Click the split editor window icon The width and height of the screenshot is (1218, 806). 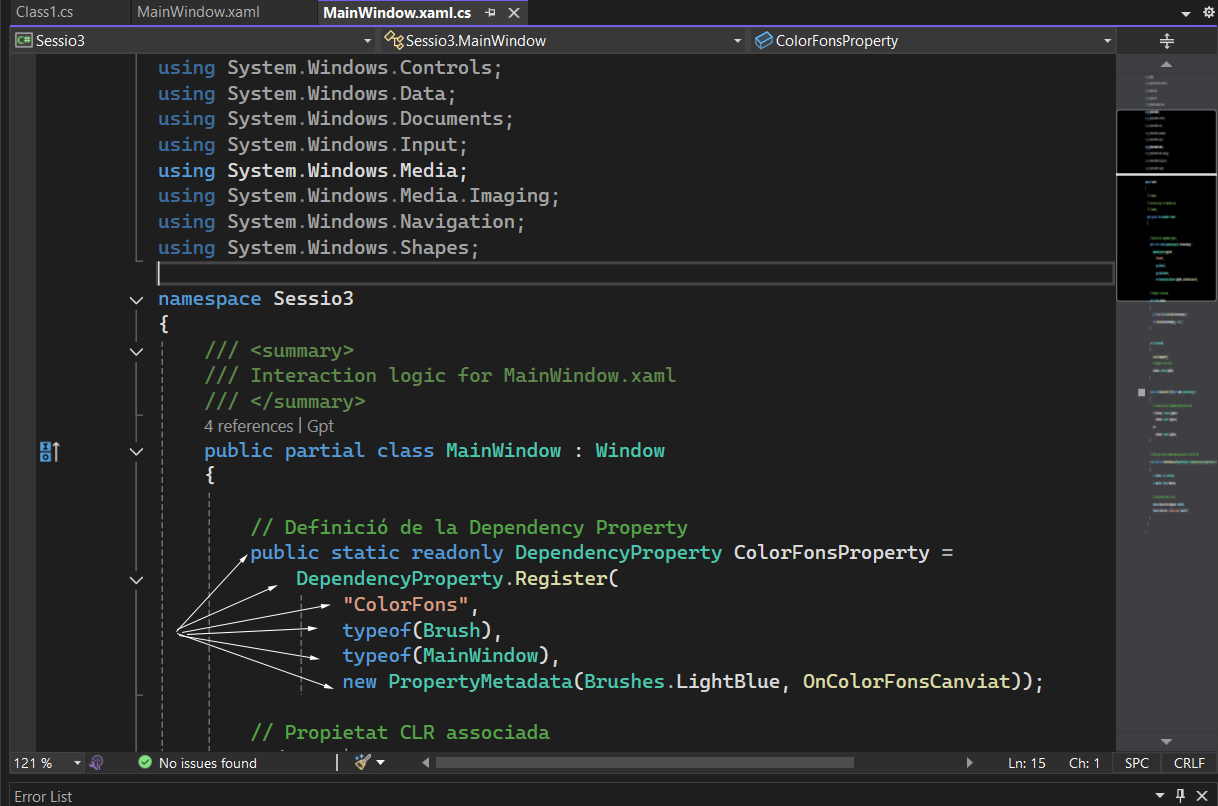[1166, 41]
